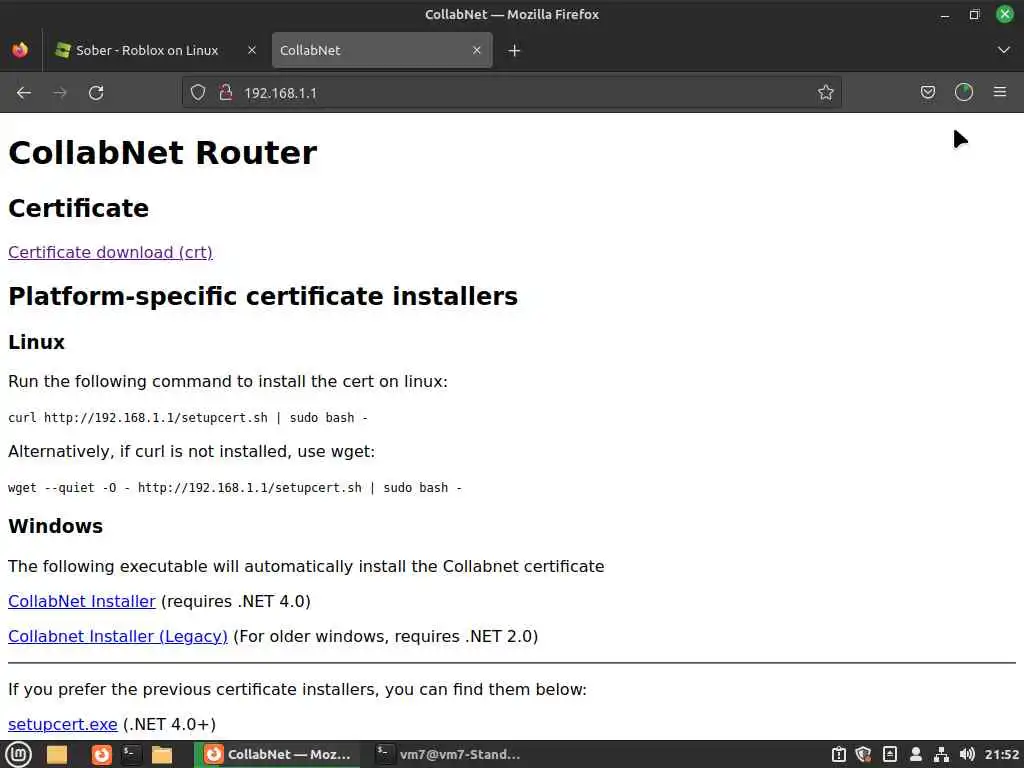Screen dimensions: 1024x768
Task: Launch Firefox from the taskbar launcher
Action: pyautogui.click(x=101, y=755)
